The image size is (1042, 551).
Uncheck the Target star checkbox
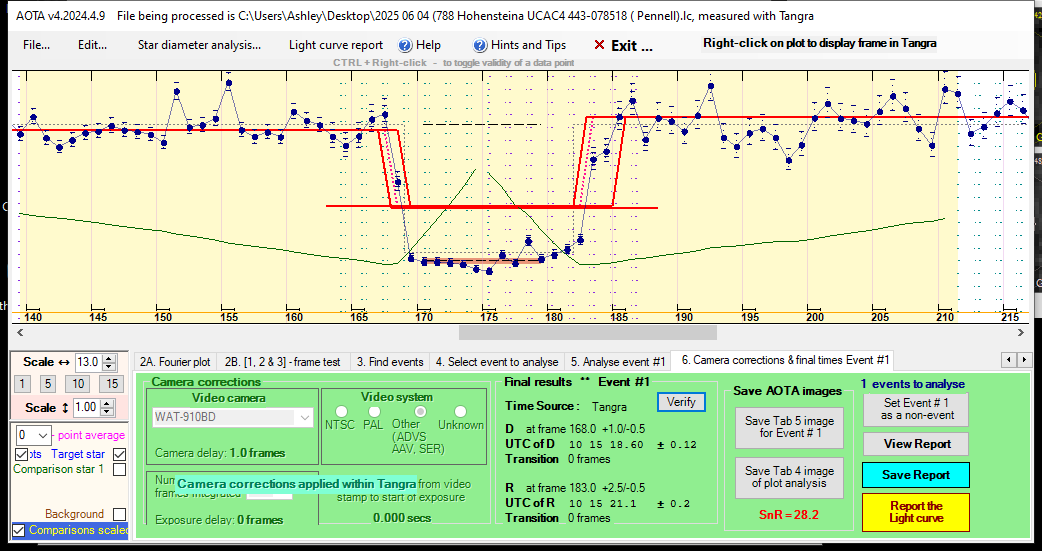coord(120,454)
